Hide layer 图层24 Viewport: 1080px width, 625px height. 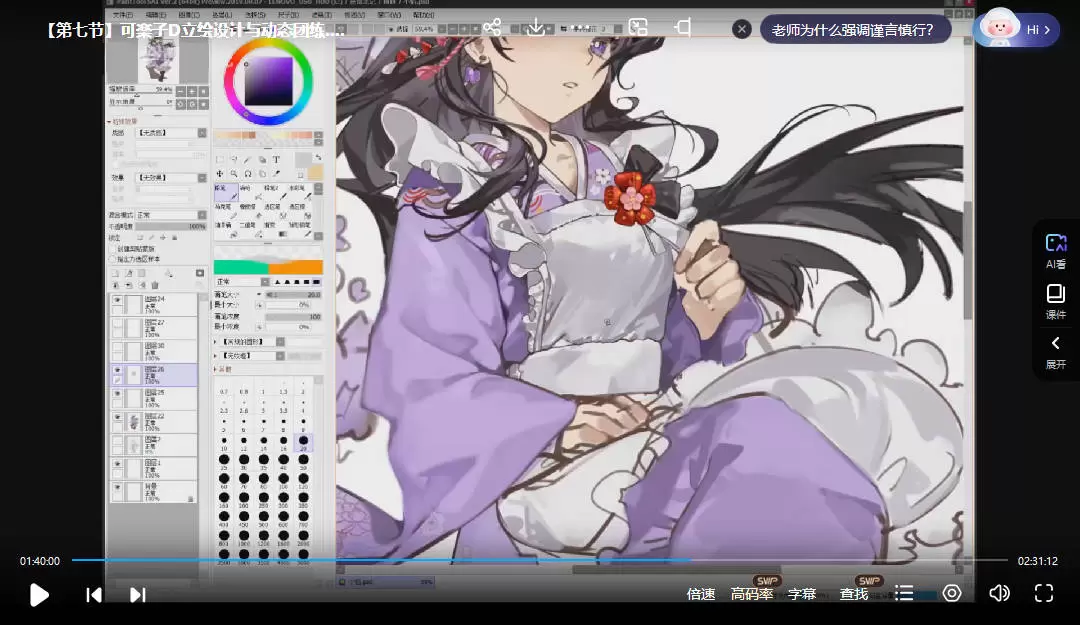click(x=118, y=300)
